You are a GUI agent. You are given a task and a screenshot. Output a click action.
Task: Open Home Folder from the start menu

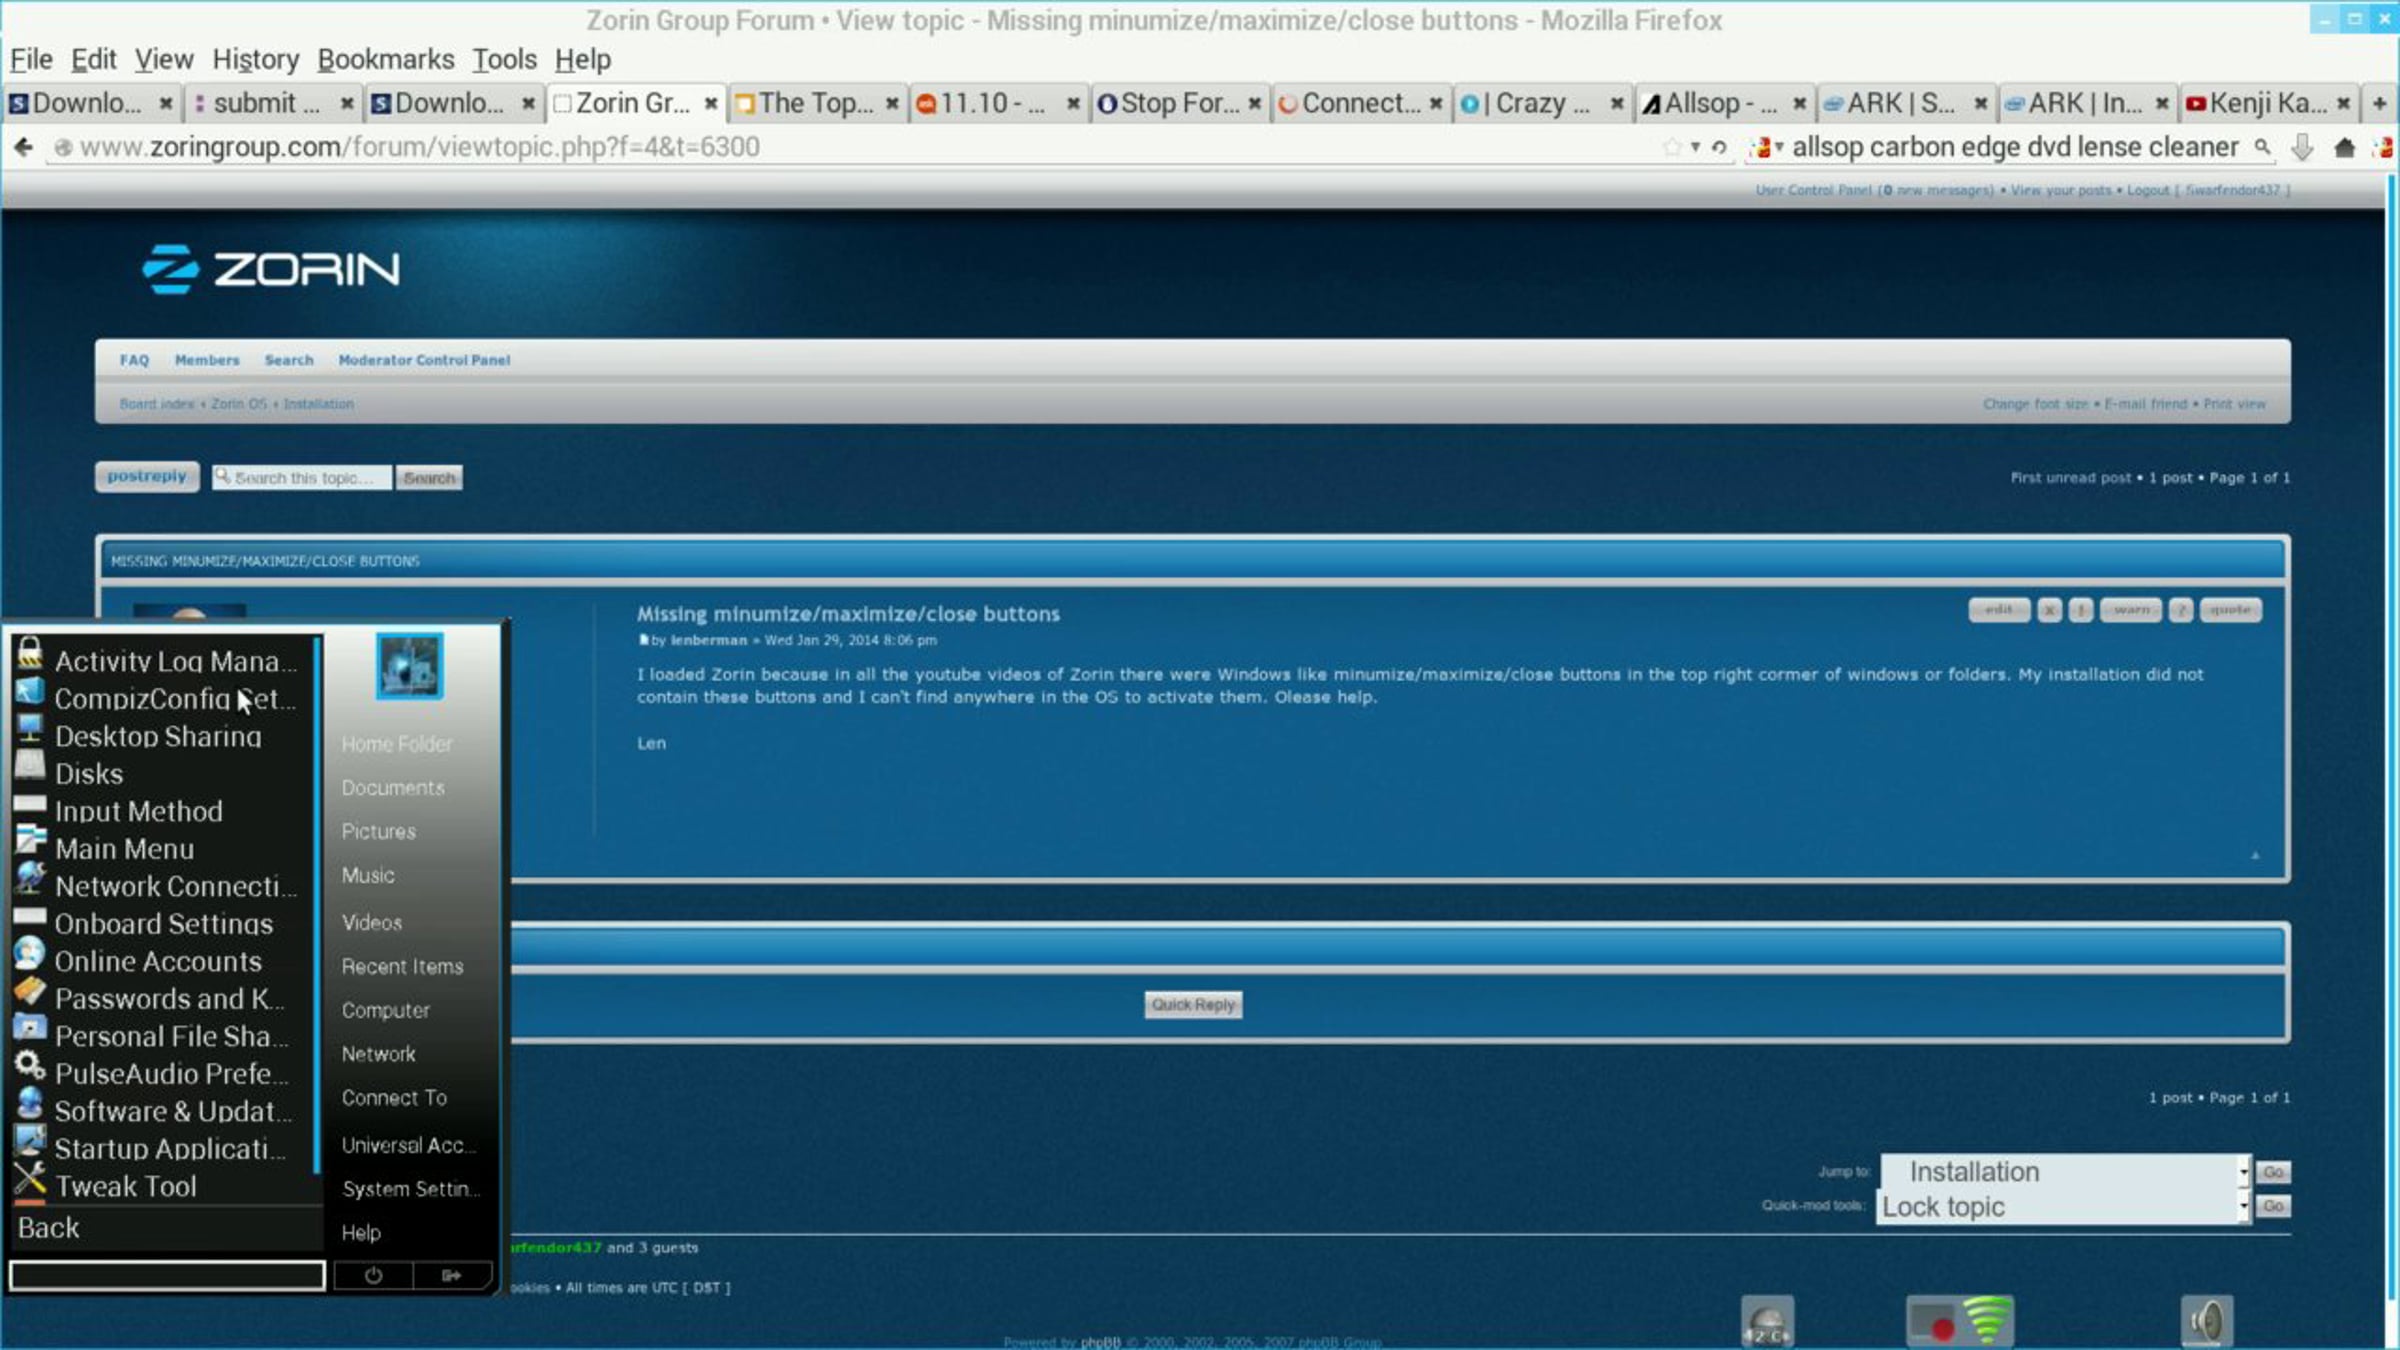397,744
